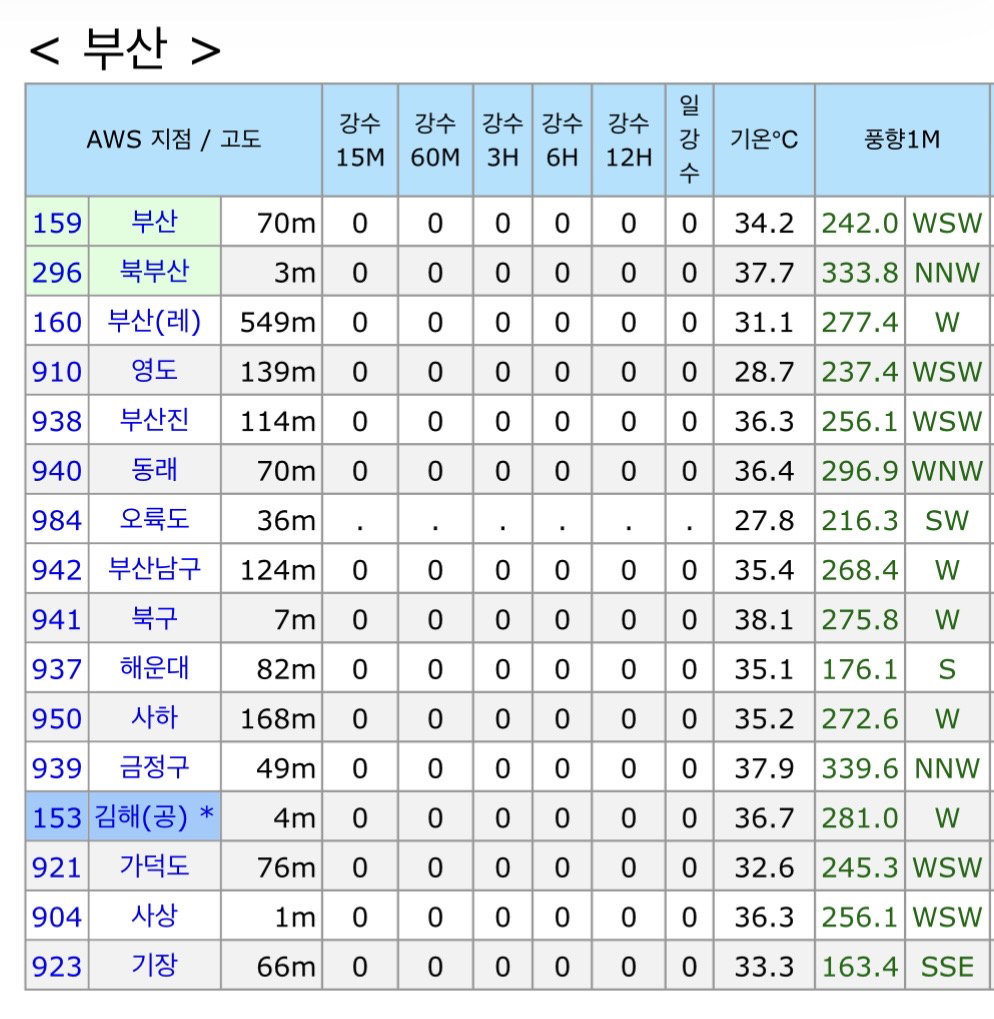Click station number 921
This screenshot has height=1019, width=994.
click(57, 868)
